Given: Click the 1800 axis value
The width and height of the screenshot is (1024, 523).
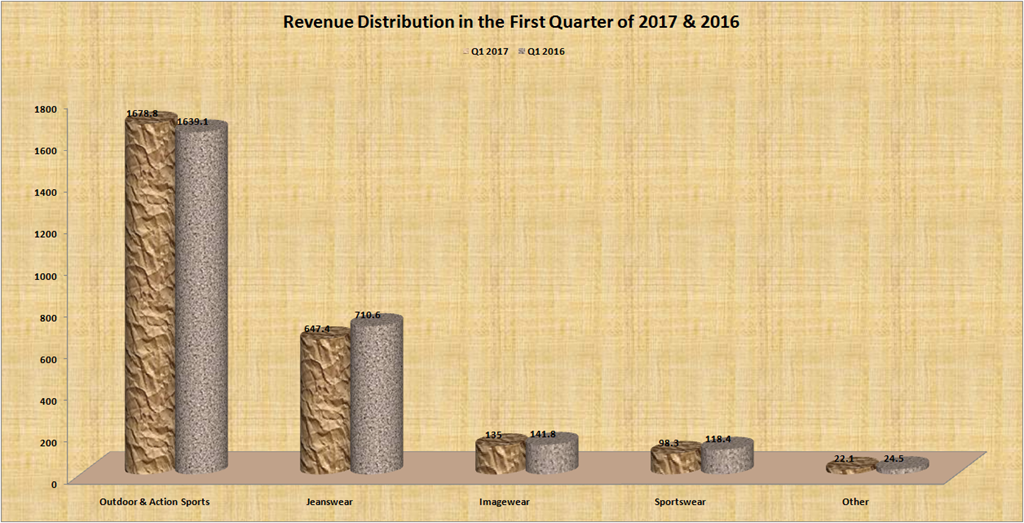Looking at the screenshot, I should (46, 108).
